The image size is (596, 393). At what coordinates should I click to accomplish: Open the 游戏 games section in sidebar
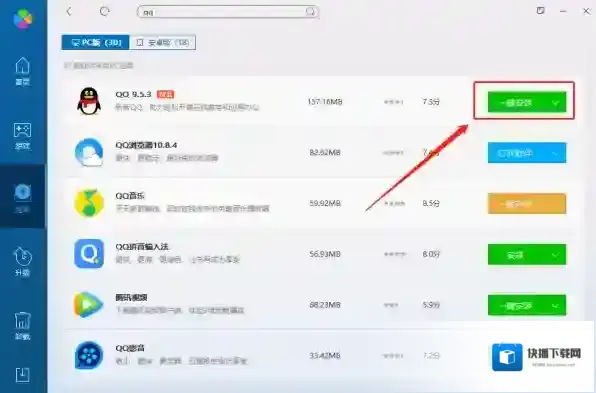pos(22,136)
